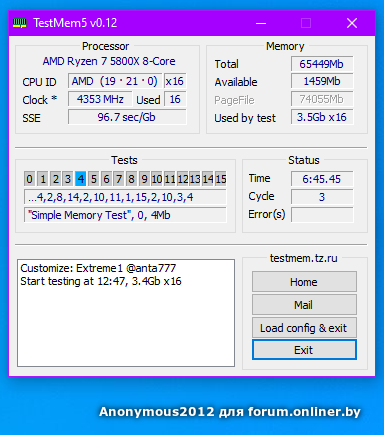Select test number 2 box
Viewport: 384px width, 435px height.
(55, 179)
